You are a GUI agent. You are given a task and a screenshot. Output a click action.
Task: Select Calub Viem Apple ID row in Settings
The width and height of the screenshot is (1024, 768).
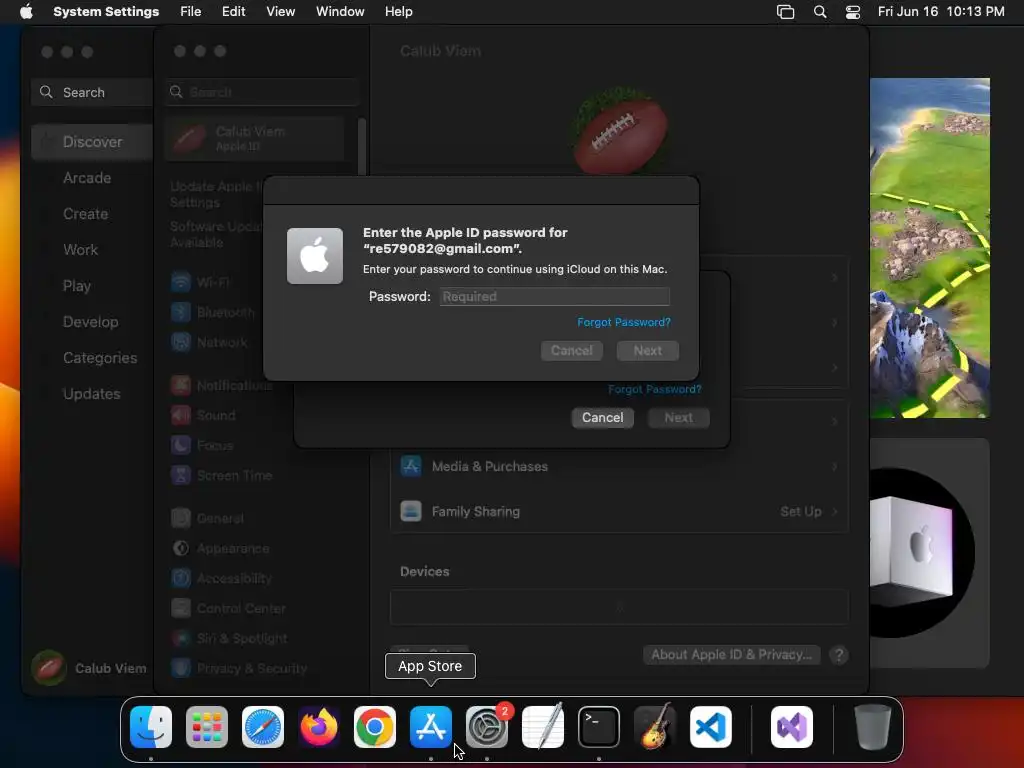(255, 138)
